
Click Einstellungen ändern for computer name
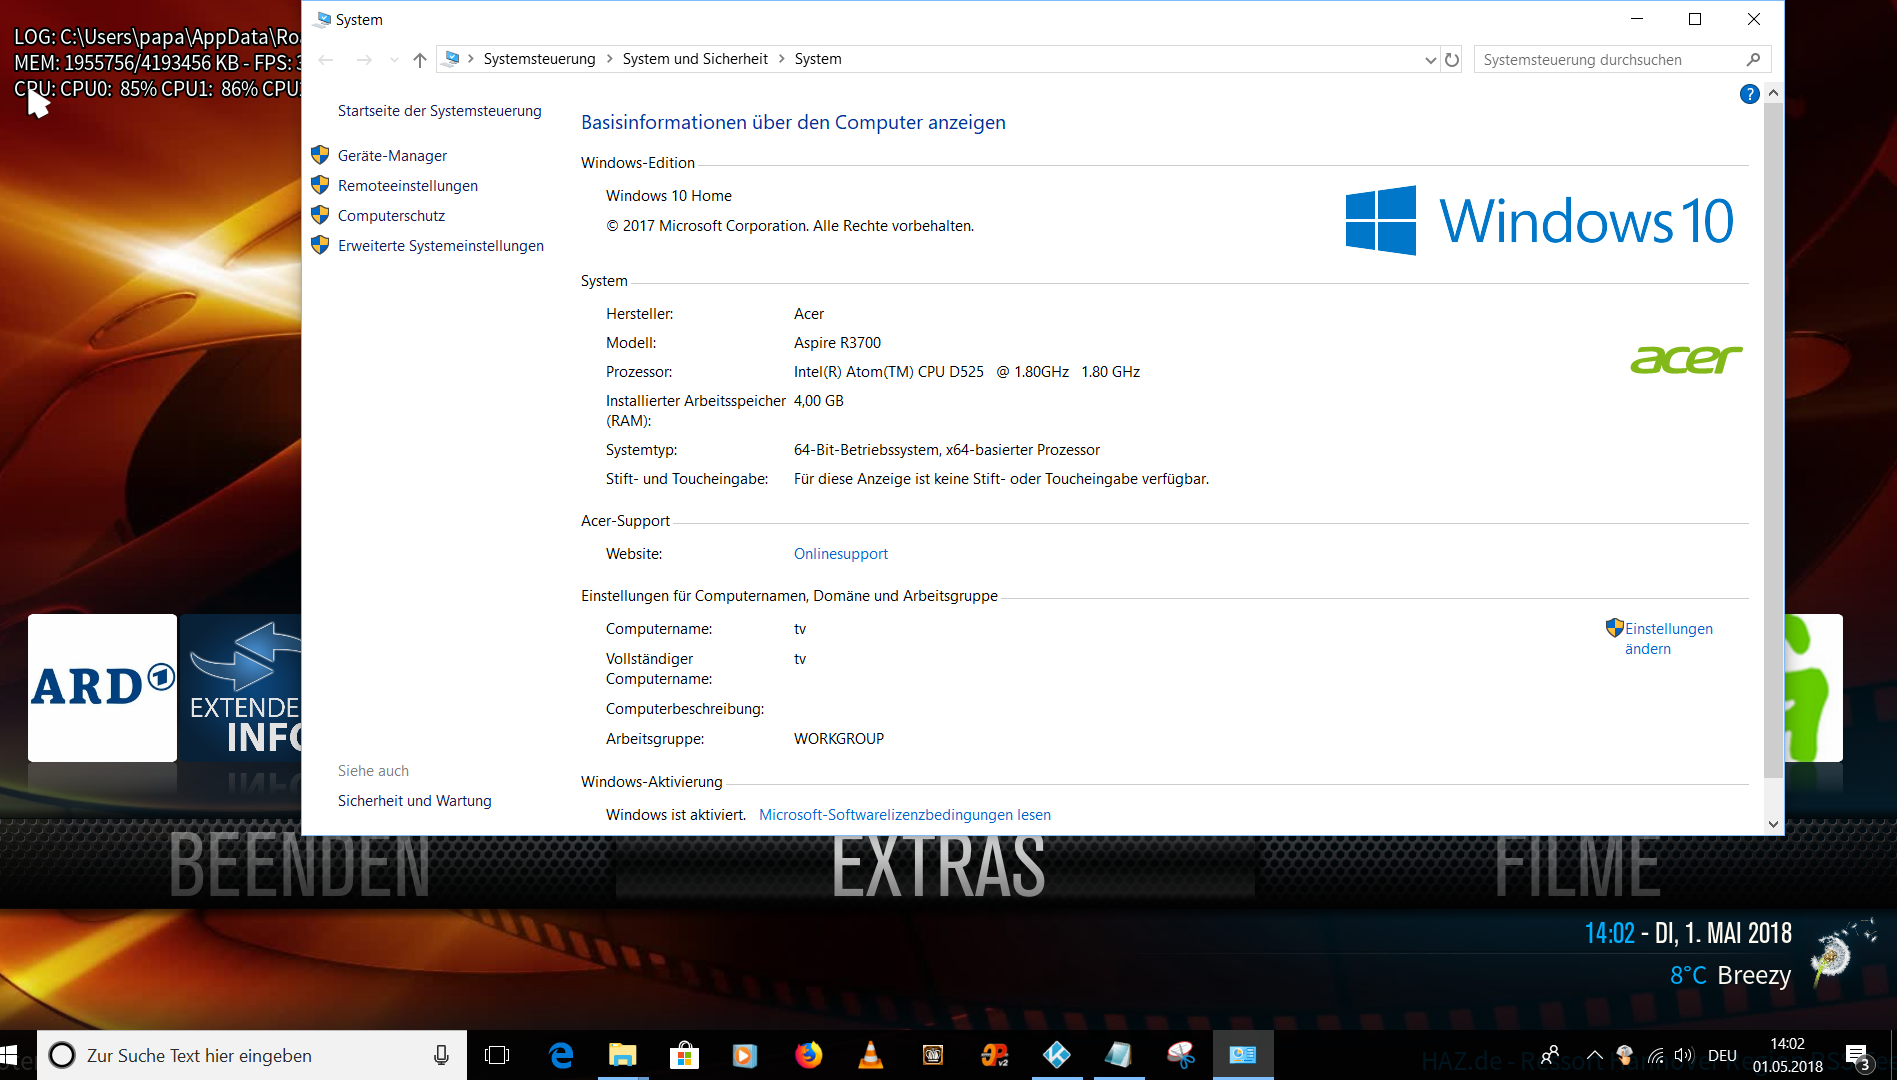click(1668, 638)
